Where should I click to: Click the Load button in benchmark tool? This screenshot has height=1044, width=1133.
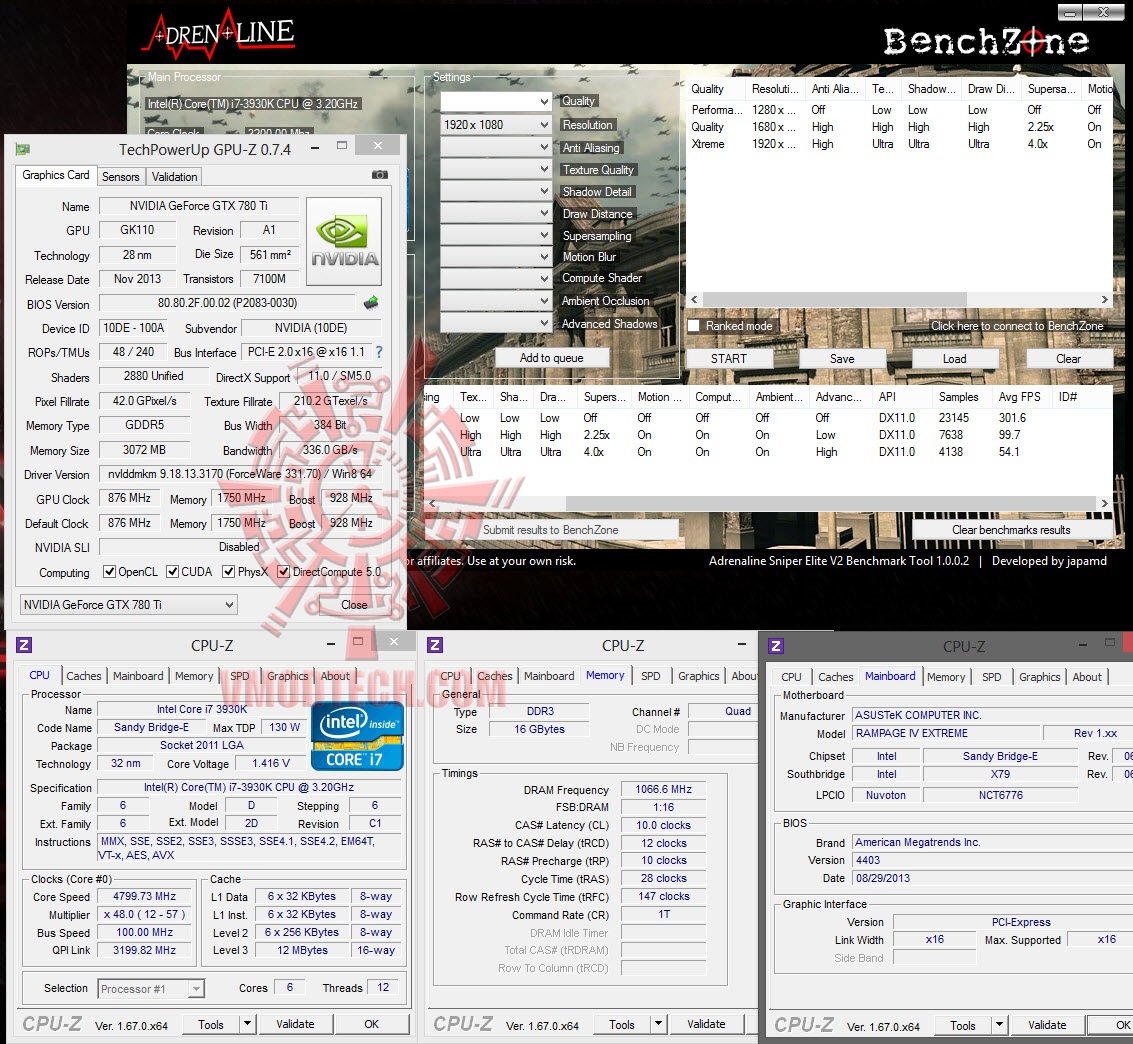coord(955,358)
